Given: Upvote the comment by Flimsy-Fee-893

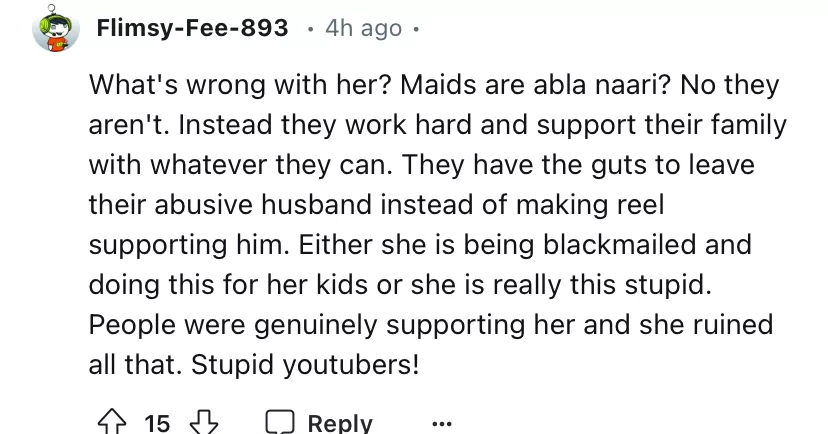Looking at the screenshot, I should (108, 423).
